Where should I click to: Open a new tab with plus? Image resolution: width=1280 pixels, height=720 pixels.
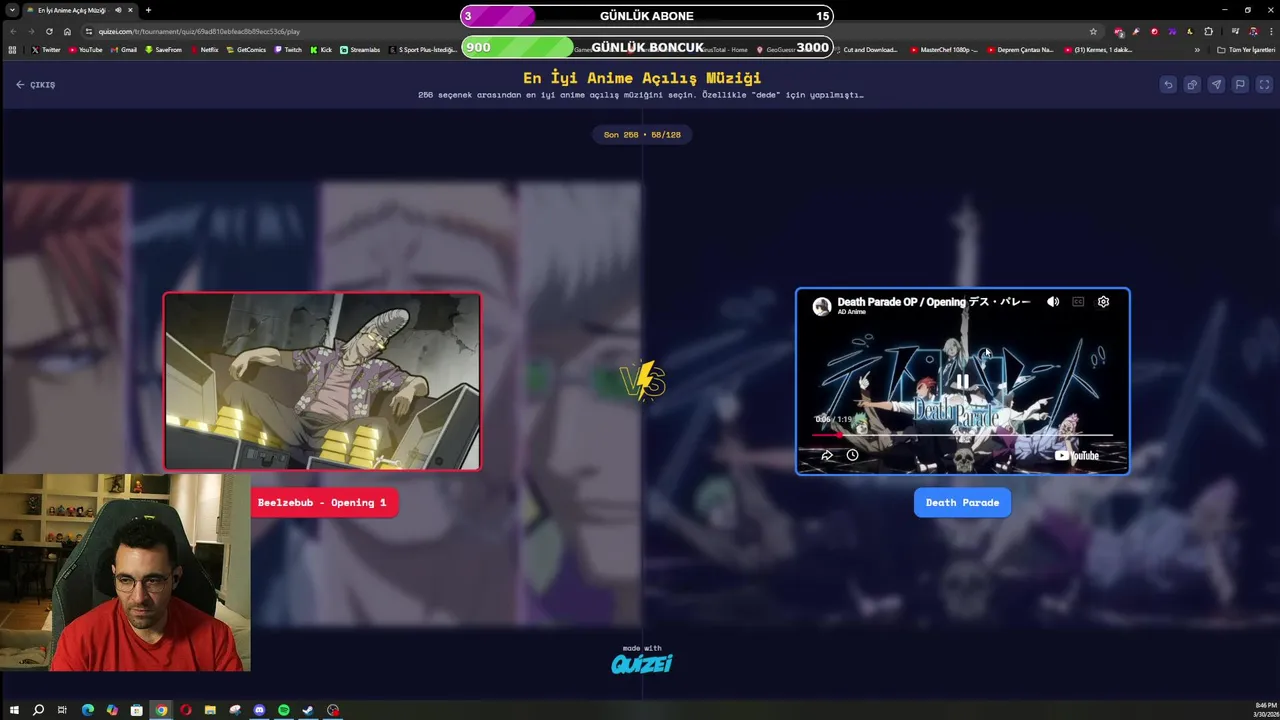[148, 10]
